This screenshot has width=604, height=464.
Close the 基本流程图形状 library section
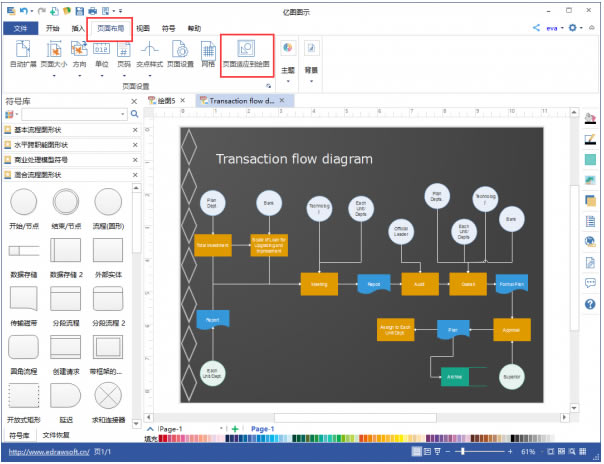[x=136, y=130]
